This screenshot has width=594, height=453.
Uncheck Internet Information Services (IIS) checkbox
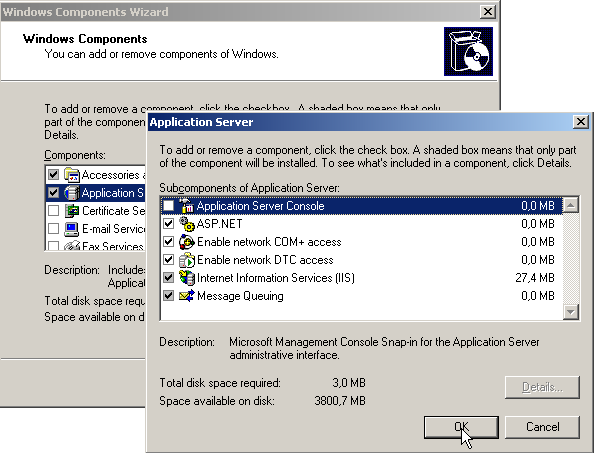tap(168, 278)
